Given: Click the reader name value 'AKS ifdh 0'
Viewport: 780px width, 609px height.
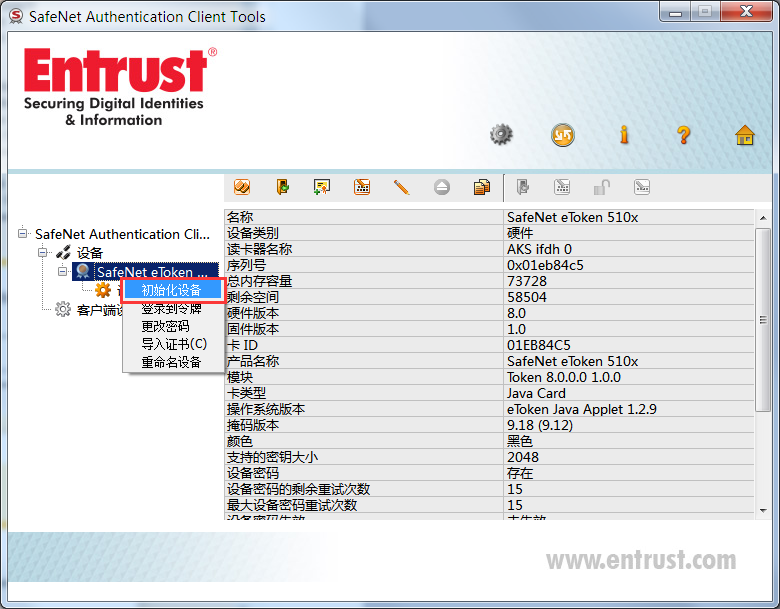Looking at the screenshot, I should (x=539, y=249).
